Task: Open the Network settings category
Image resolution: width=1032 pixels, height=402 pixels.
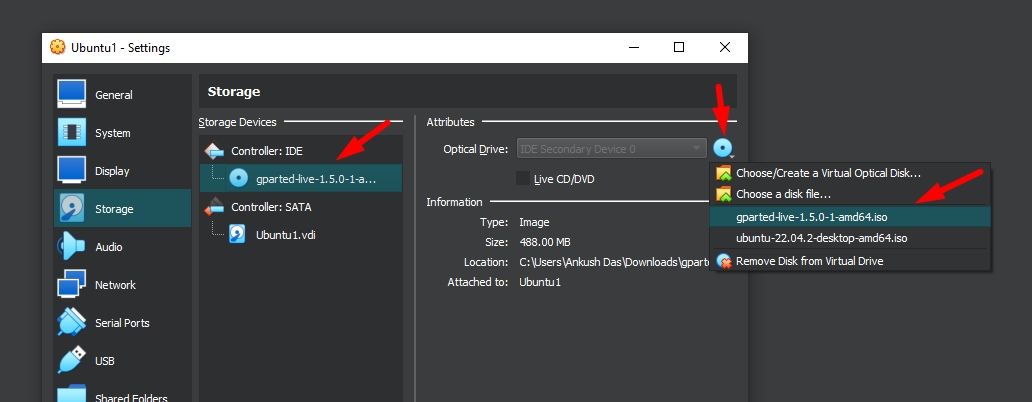Action: 122,285
